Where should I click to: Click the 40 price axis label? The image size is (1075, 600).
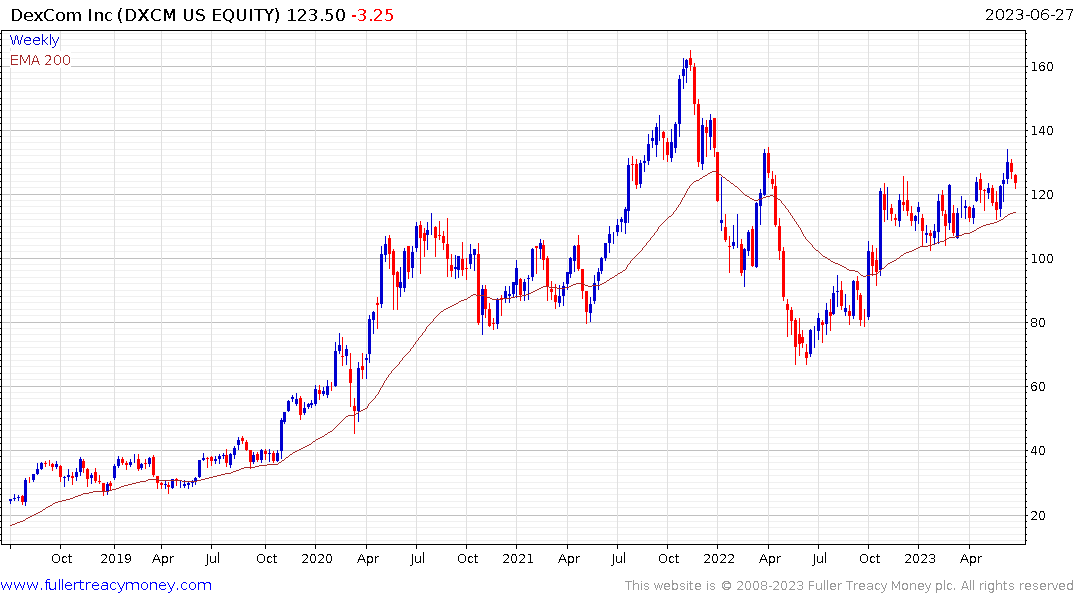tap(1038, 451)
